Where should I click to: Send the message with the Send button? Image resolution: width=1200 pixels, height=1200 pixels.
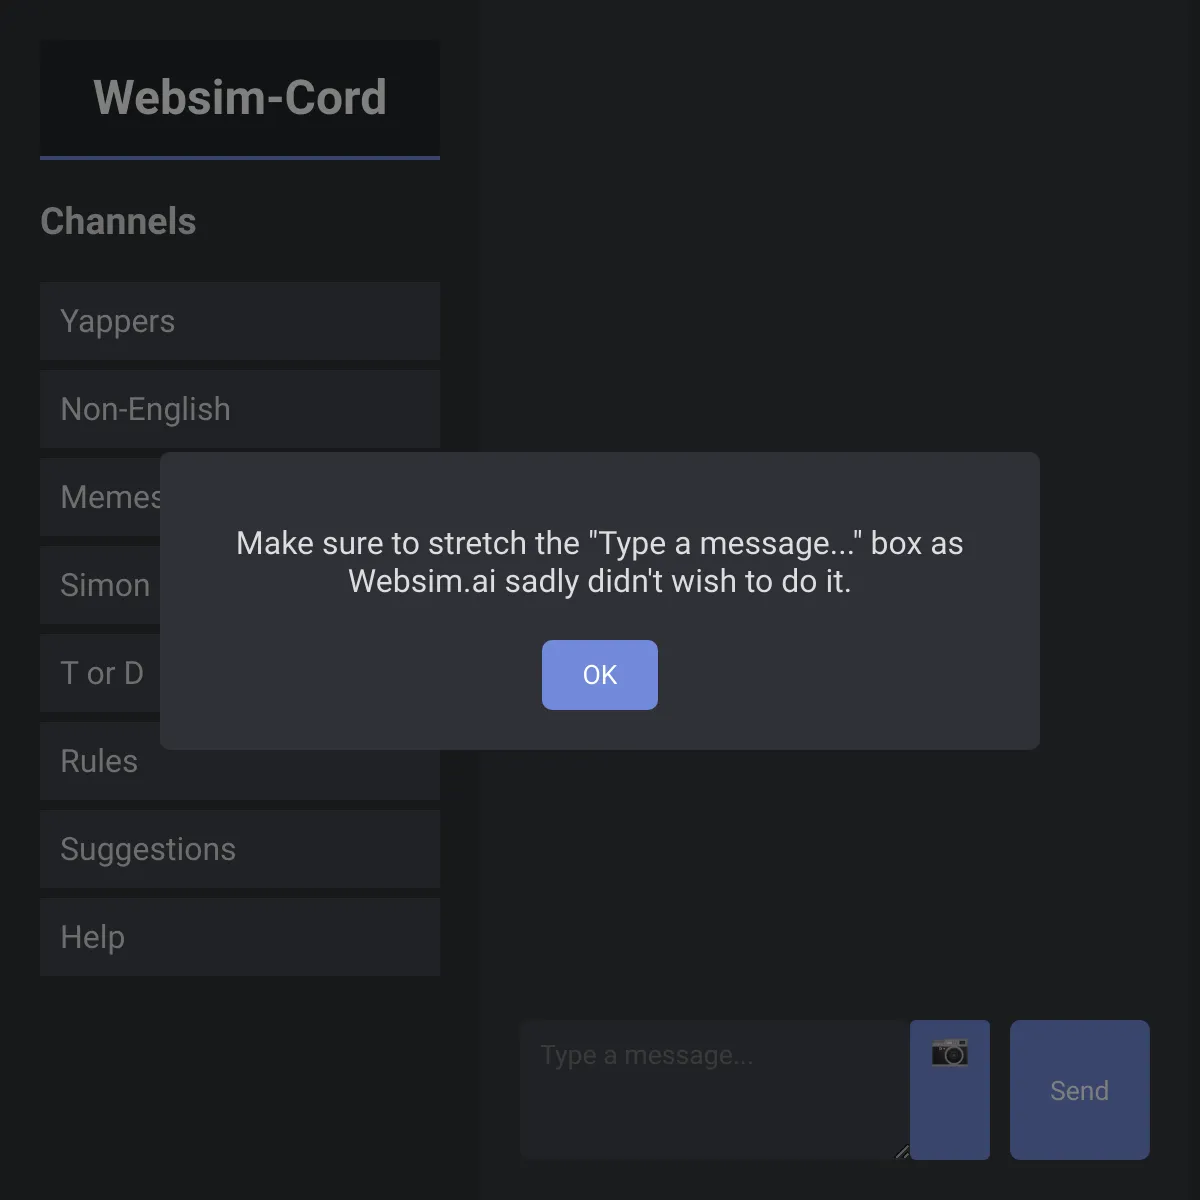[x=1080, y=1090]
